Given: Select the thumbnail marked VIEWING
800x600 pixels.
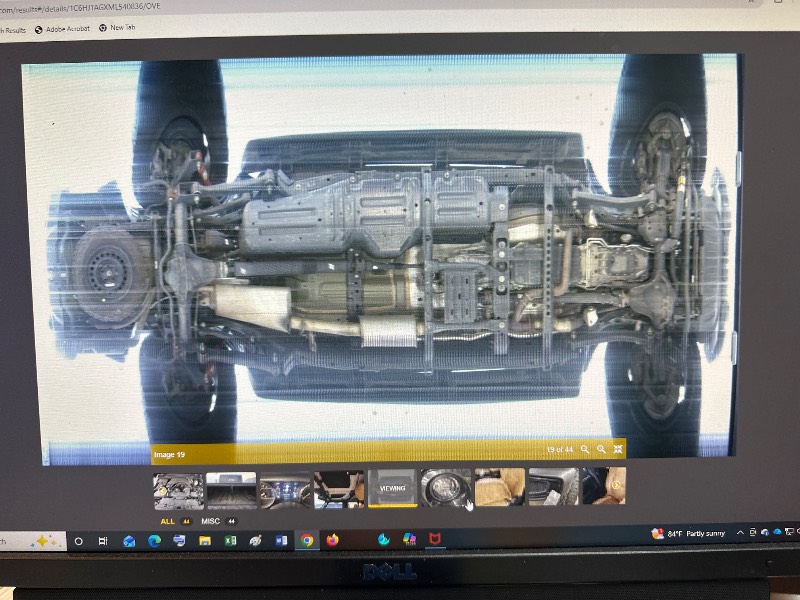Looking at the screenshot, I should point(392,489).
